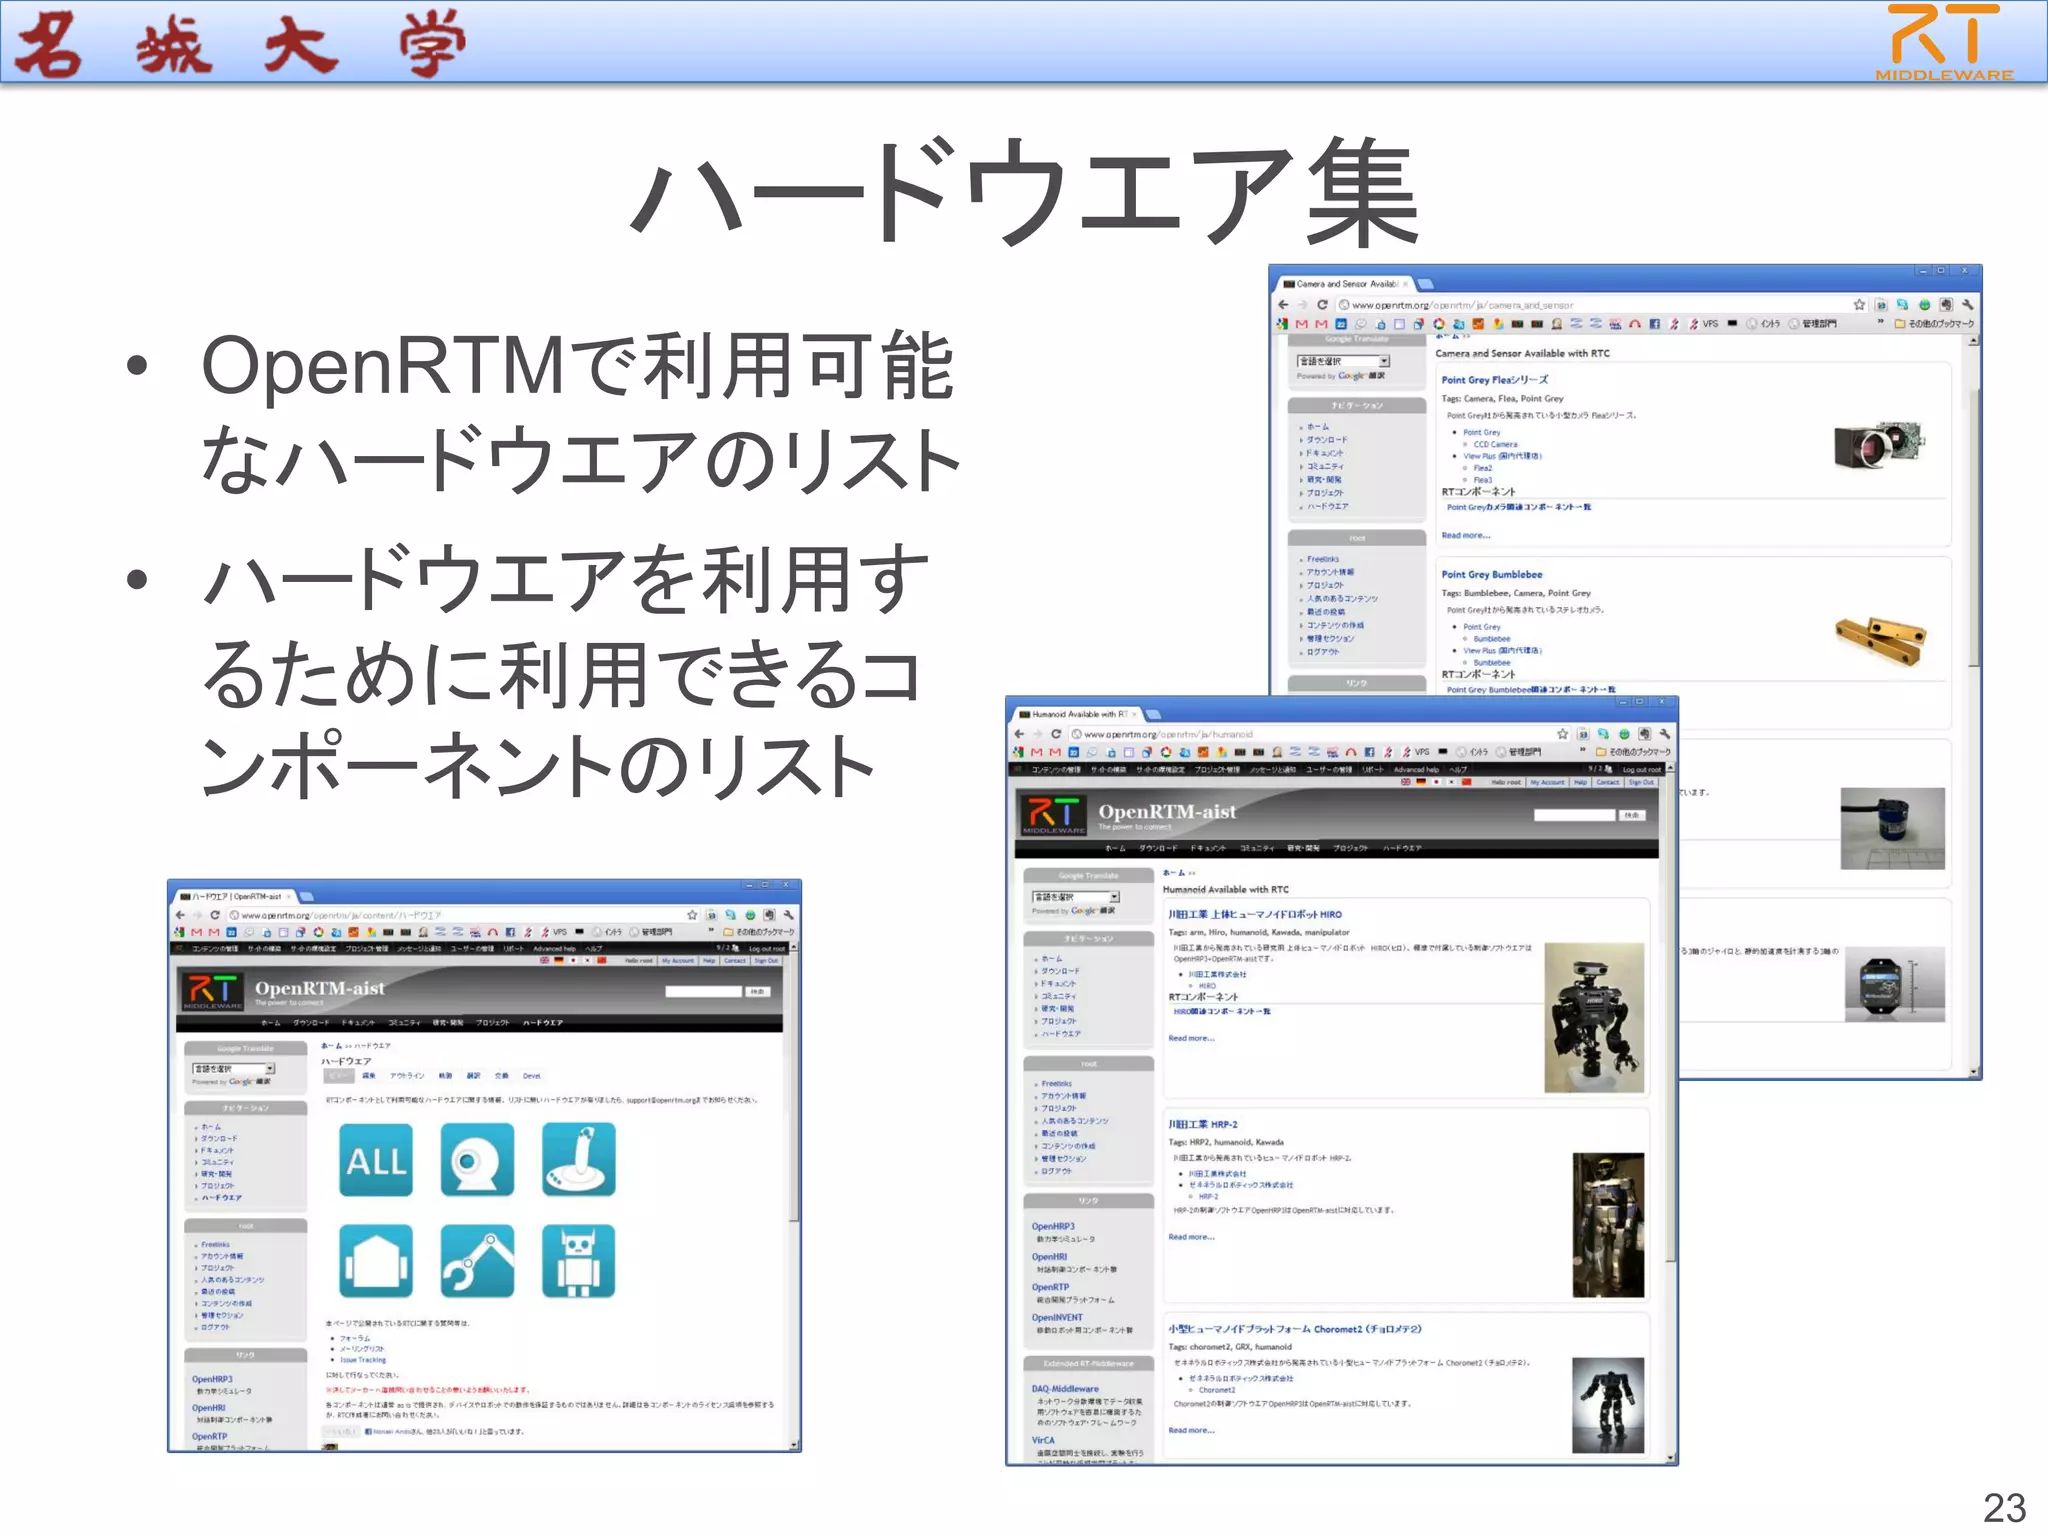Open wrench menu in Humanoid browser window
Image resolution: width=2048 pixels, height=1536 pixels.
click(x=1664, y=734)
